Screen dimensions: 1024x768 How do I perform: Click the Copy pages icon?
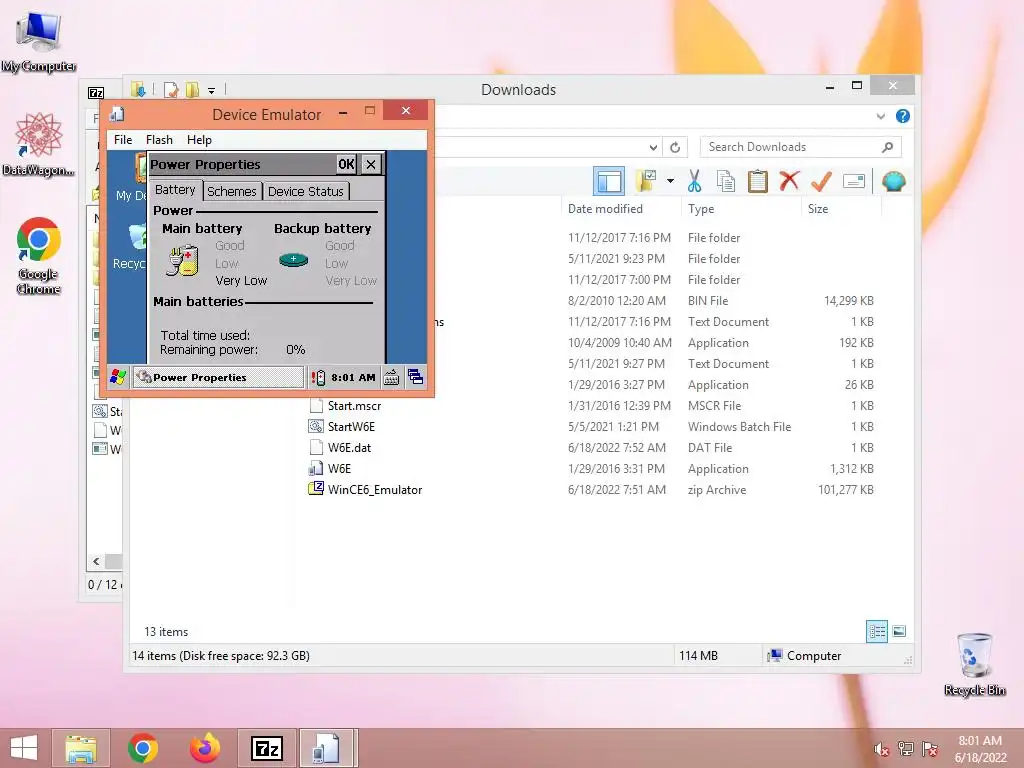pos(726,181)
